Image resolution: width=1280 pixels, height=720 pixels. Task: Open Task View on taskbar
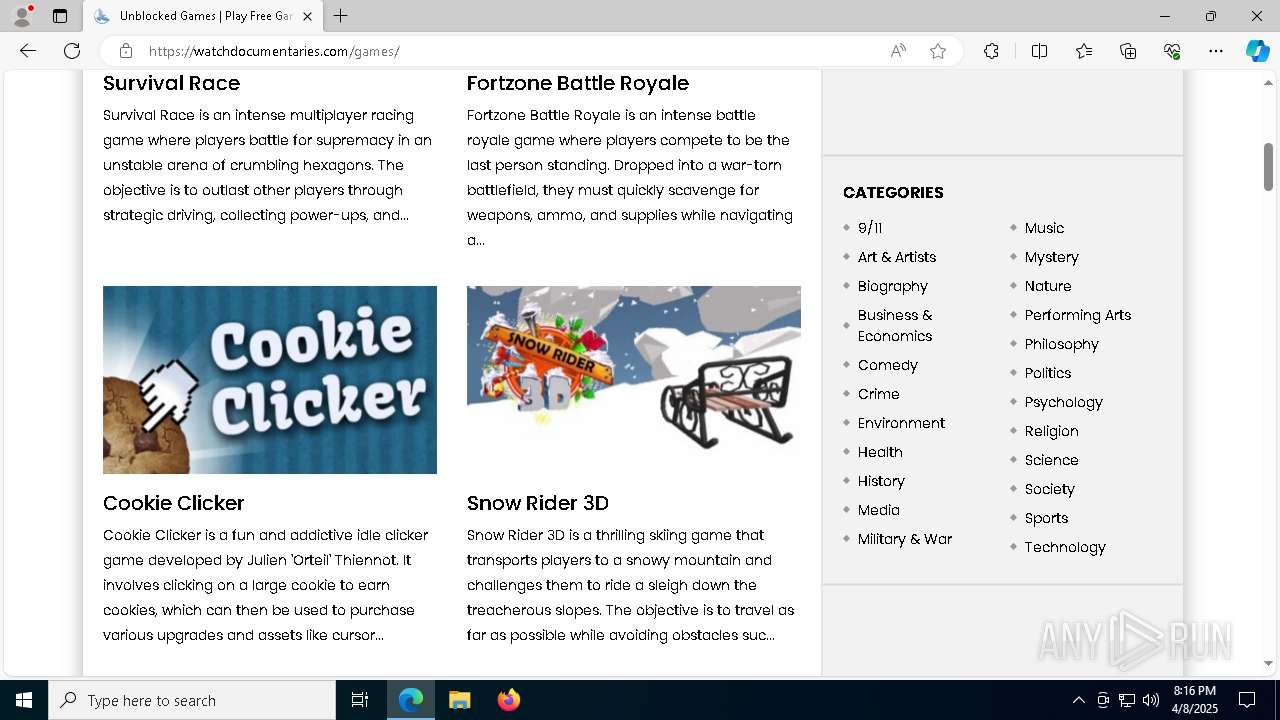(x=360, y=700)
